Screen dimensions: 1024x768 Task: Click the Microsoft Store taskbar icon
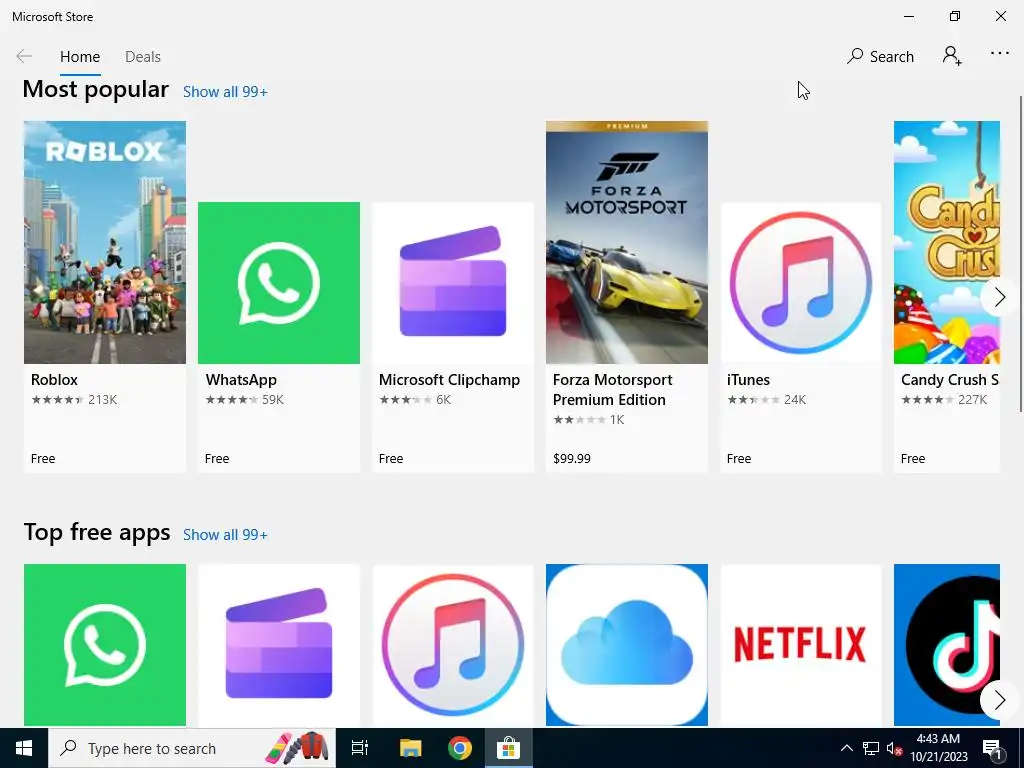(508, 748)
